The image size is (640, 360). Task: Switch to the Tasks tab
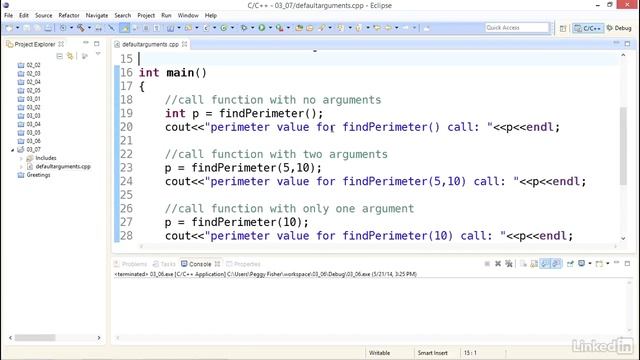pos(164,264)
